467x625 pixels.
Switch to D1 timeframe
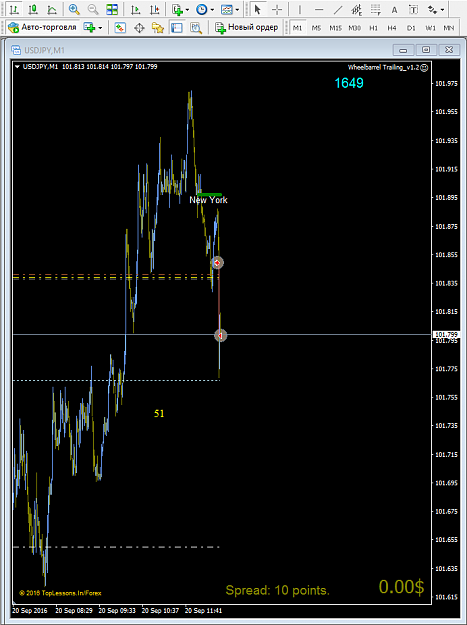[411, 28]
